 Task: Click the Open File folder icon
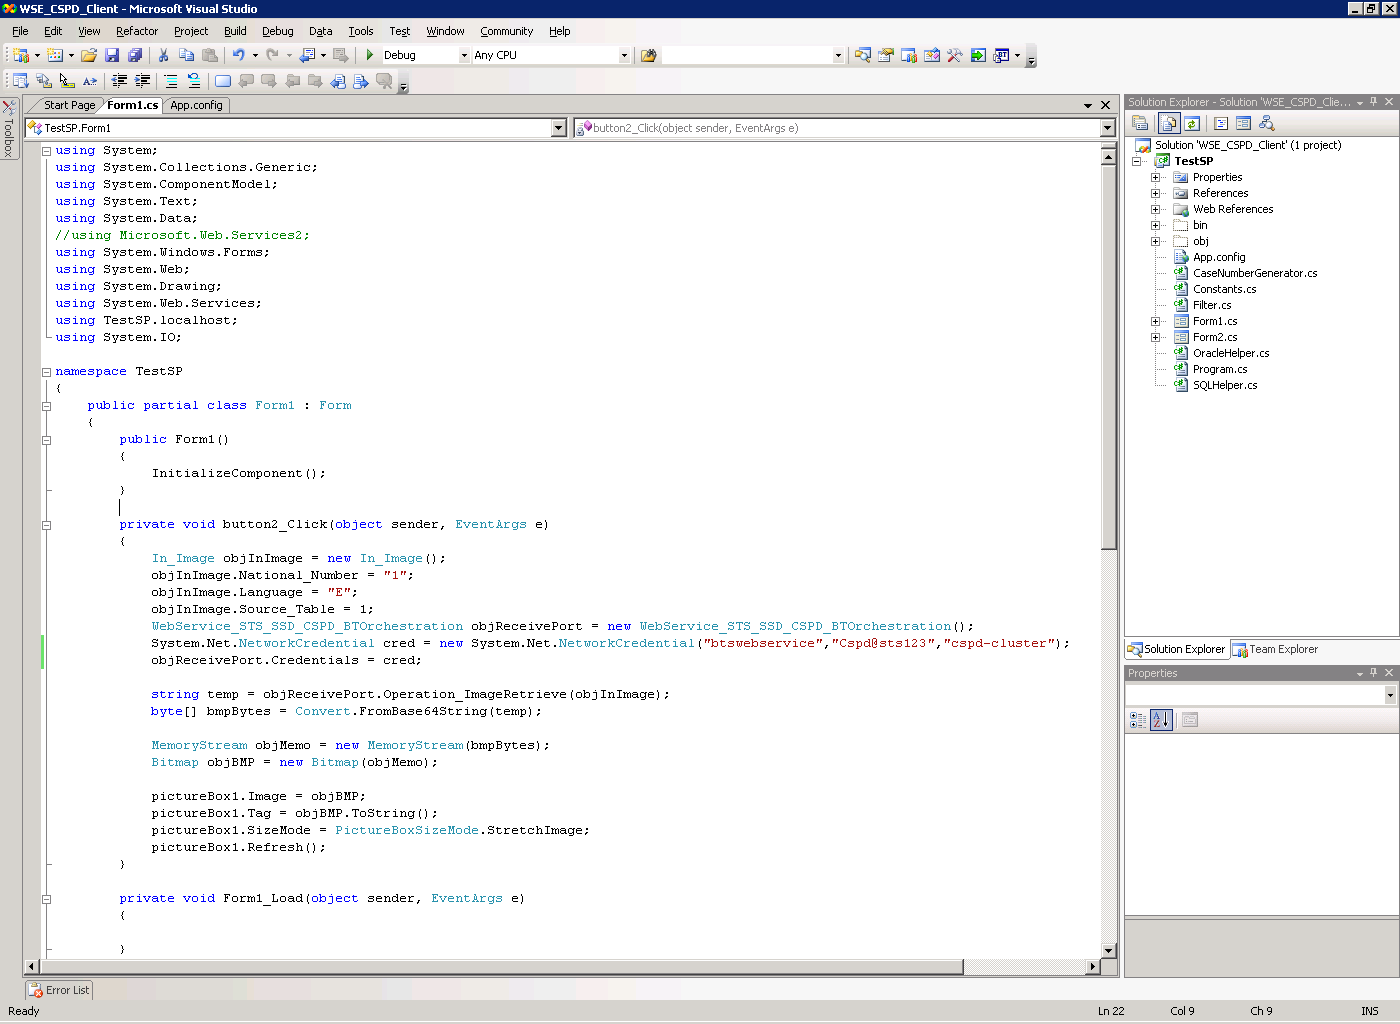tap(89, 55)
